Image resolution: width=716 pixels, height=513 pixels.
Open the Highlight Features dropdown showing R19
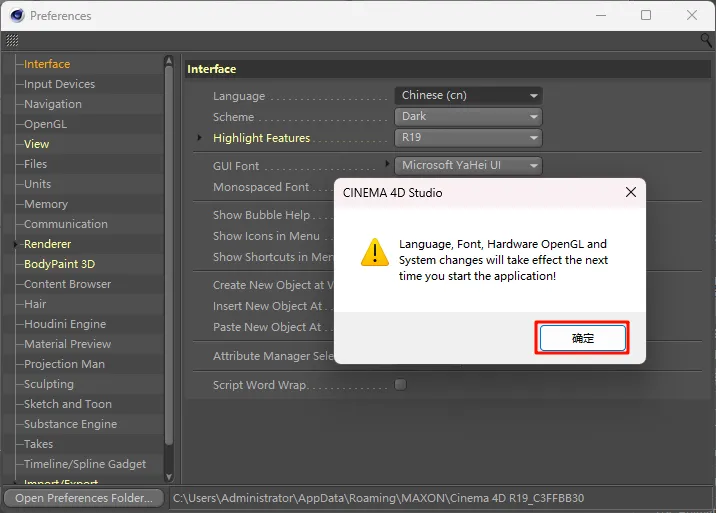469,138
